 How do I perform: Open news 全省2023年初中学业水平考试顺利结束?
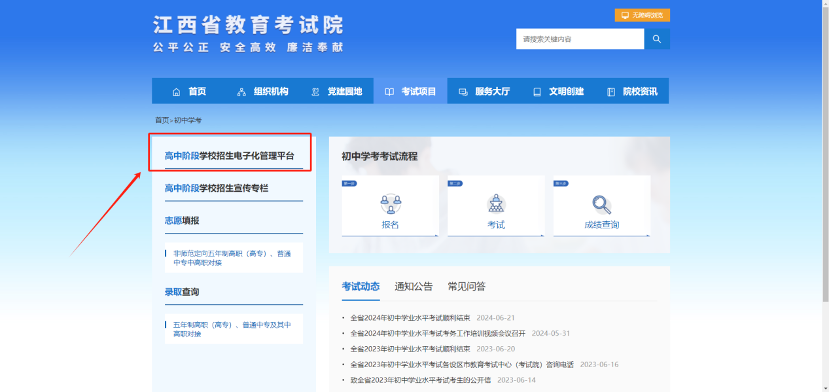click(x=410, y=349)
